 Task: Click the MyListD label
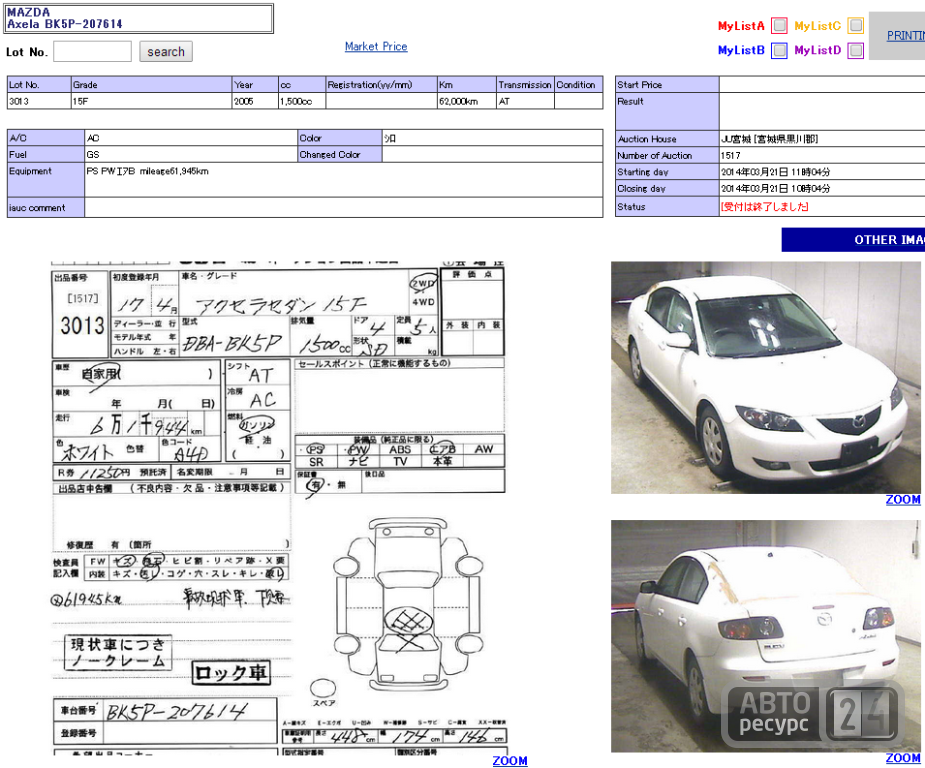817,50
